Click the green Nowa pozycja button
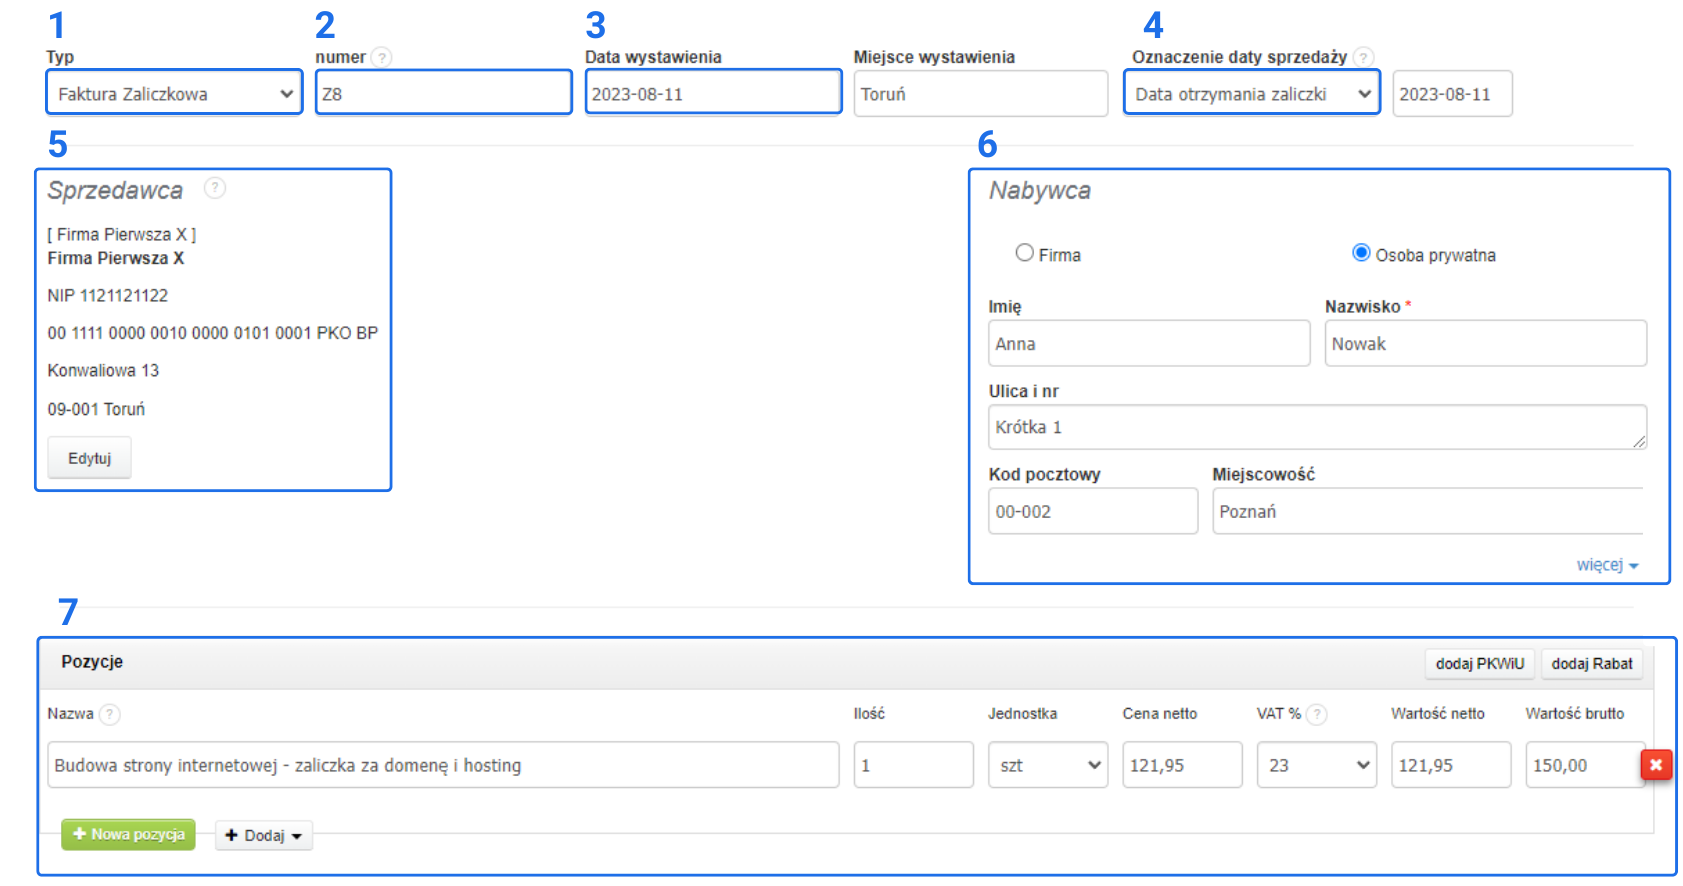Image resolution: width=1683 pixels, height=886 pixels. coord(128,834)
